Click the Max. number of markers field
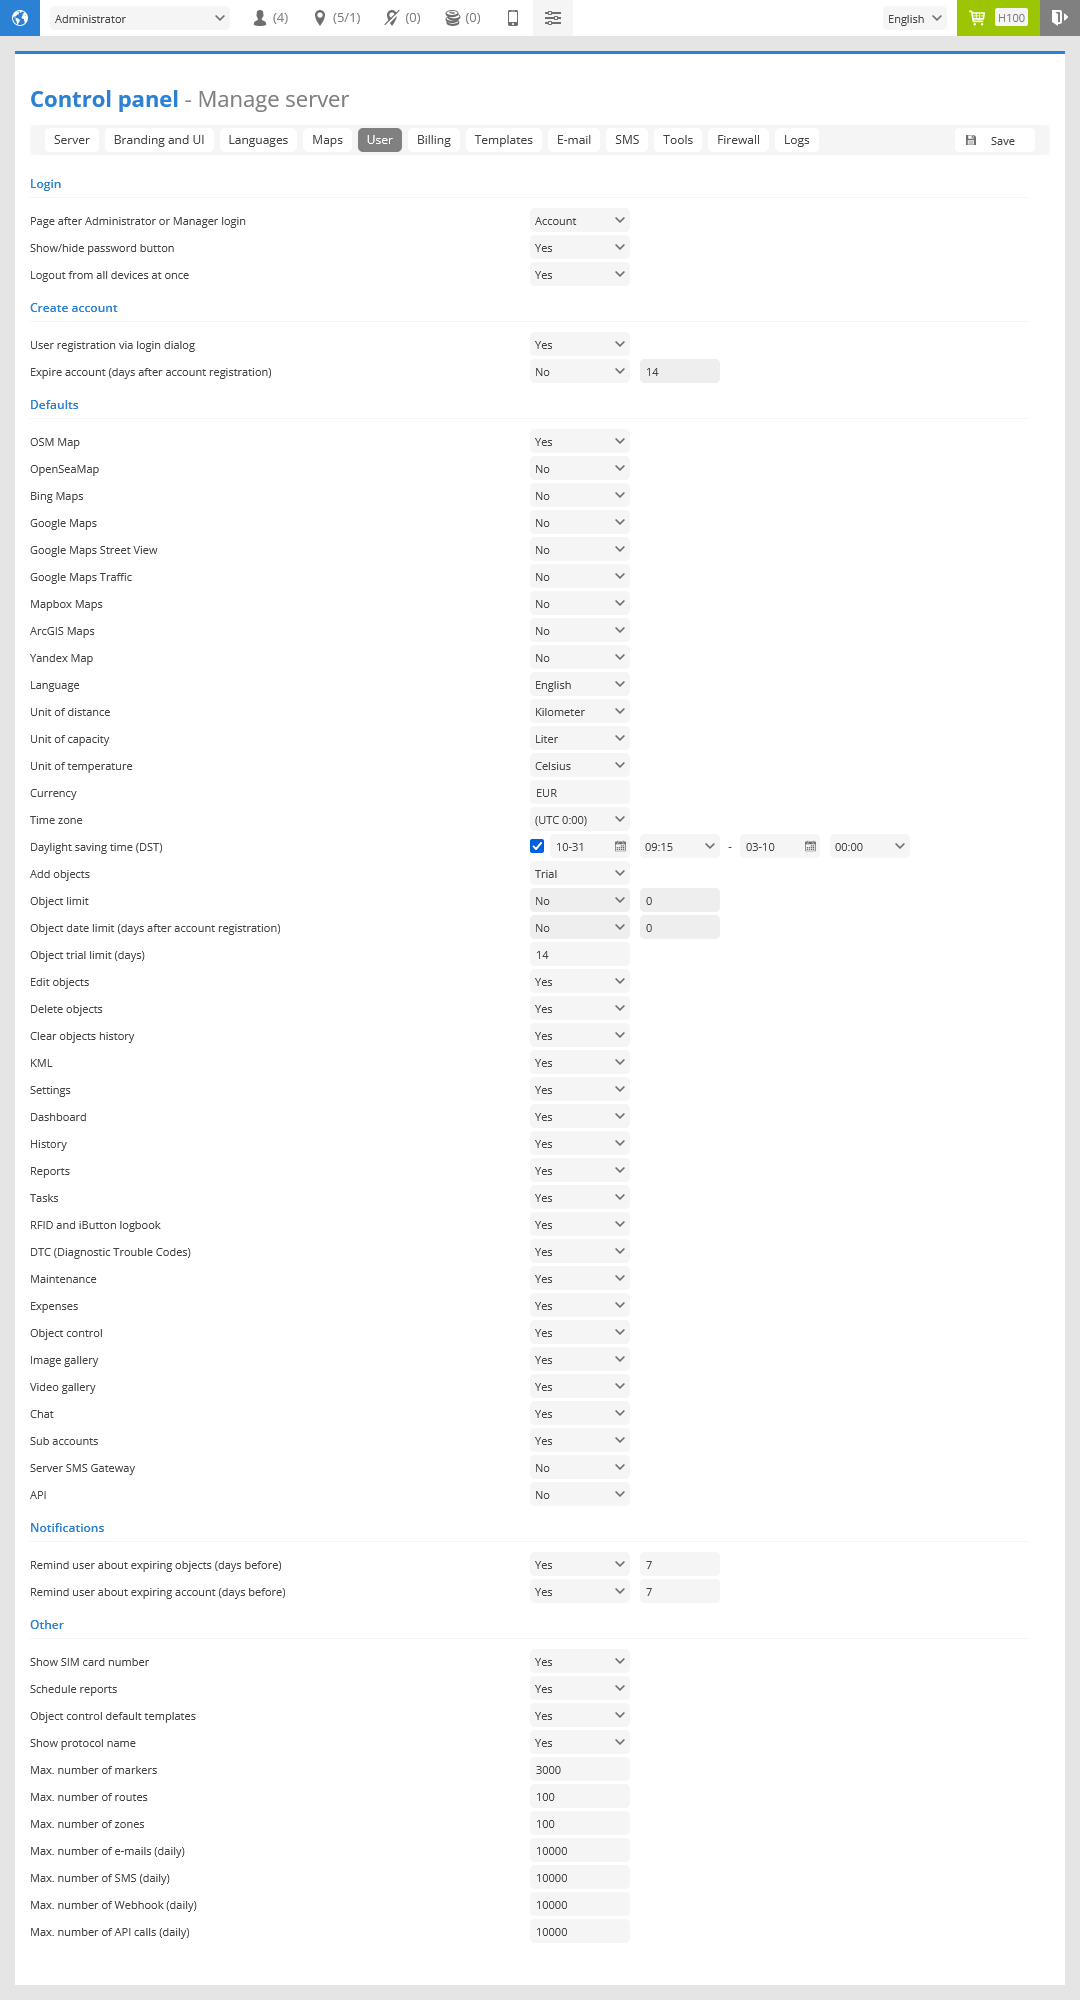Screen dimensions: 1080x2000 coord(580,1770)
